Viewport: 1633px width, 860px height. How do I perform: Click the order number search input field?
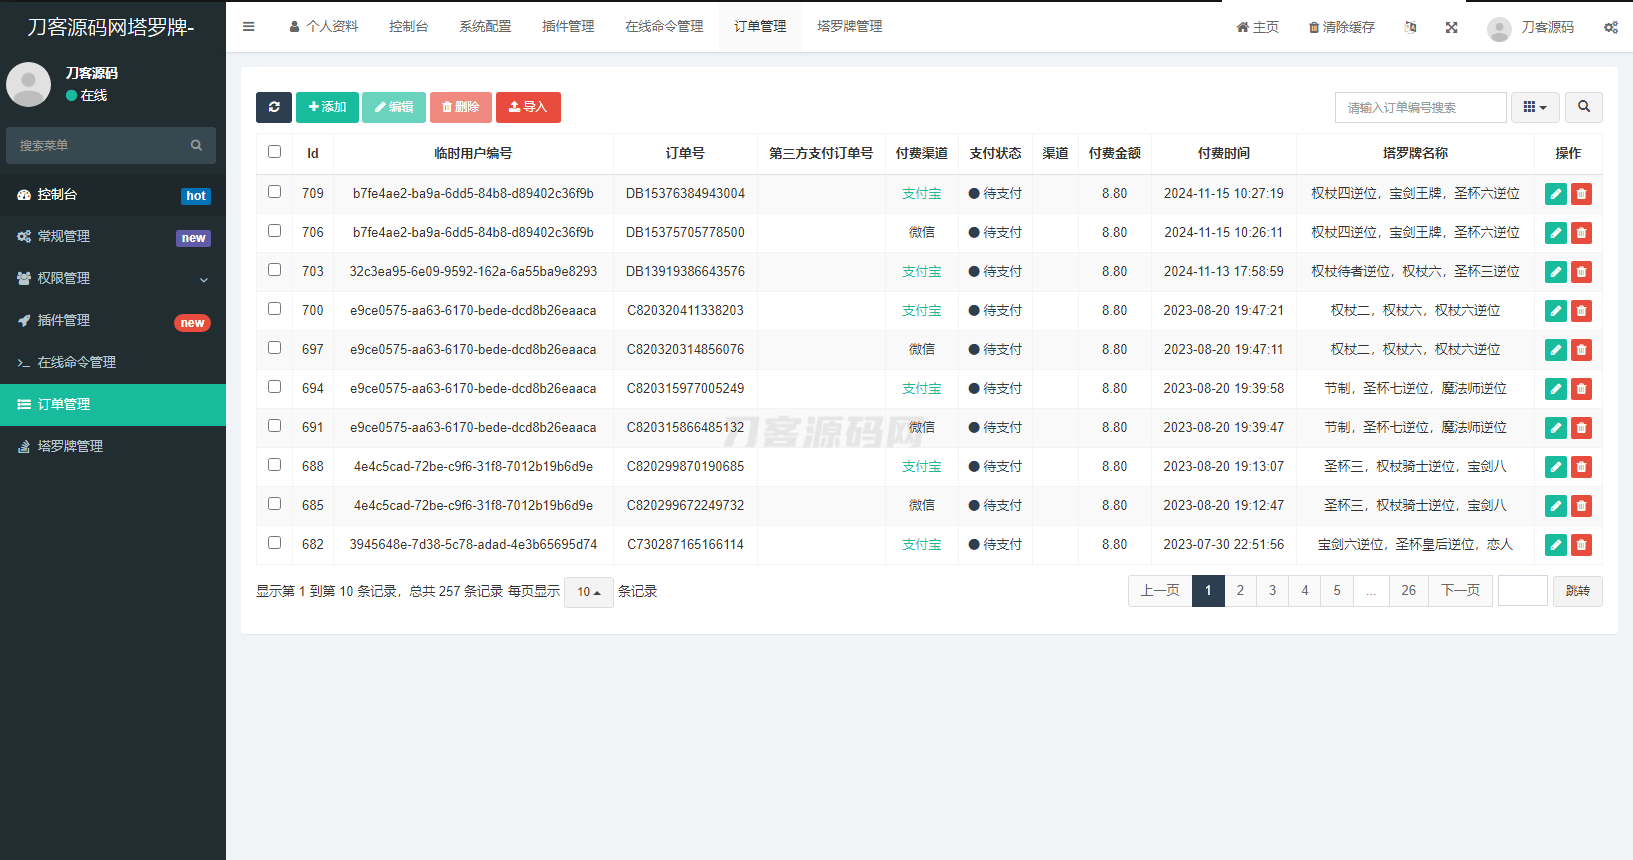point(1419,107)
